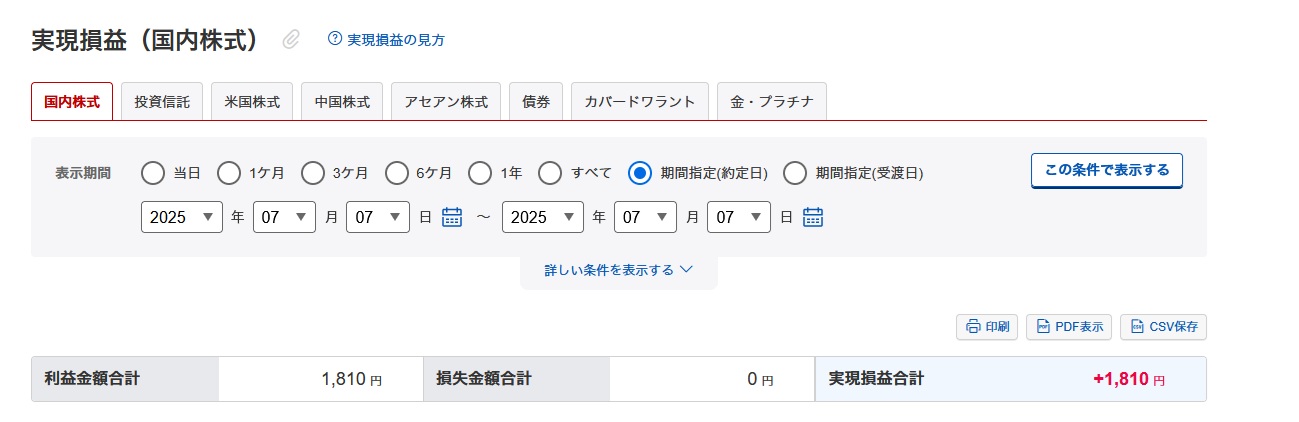The height and width of the screenshot is (422, 1299).
Task: Open the end date calendar picker
Action: [x=812, y=217]
